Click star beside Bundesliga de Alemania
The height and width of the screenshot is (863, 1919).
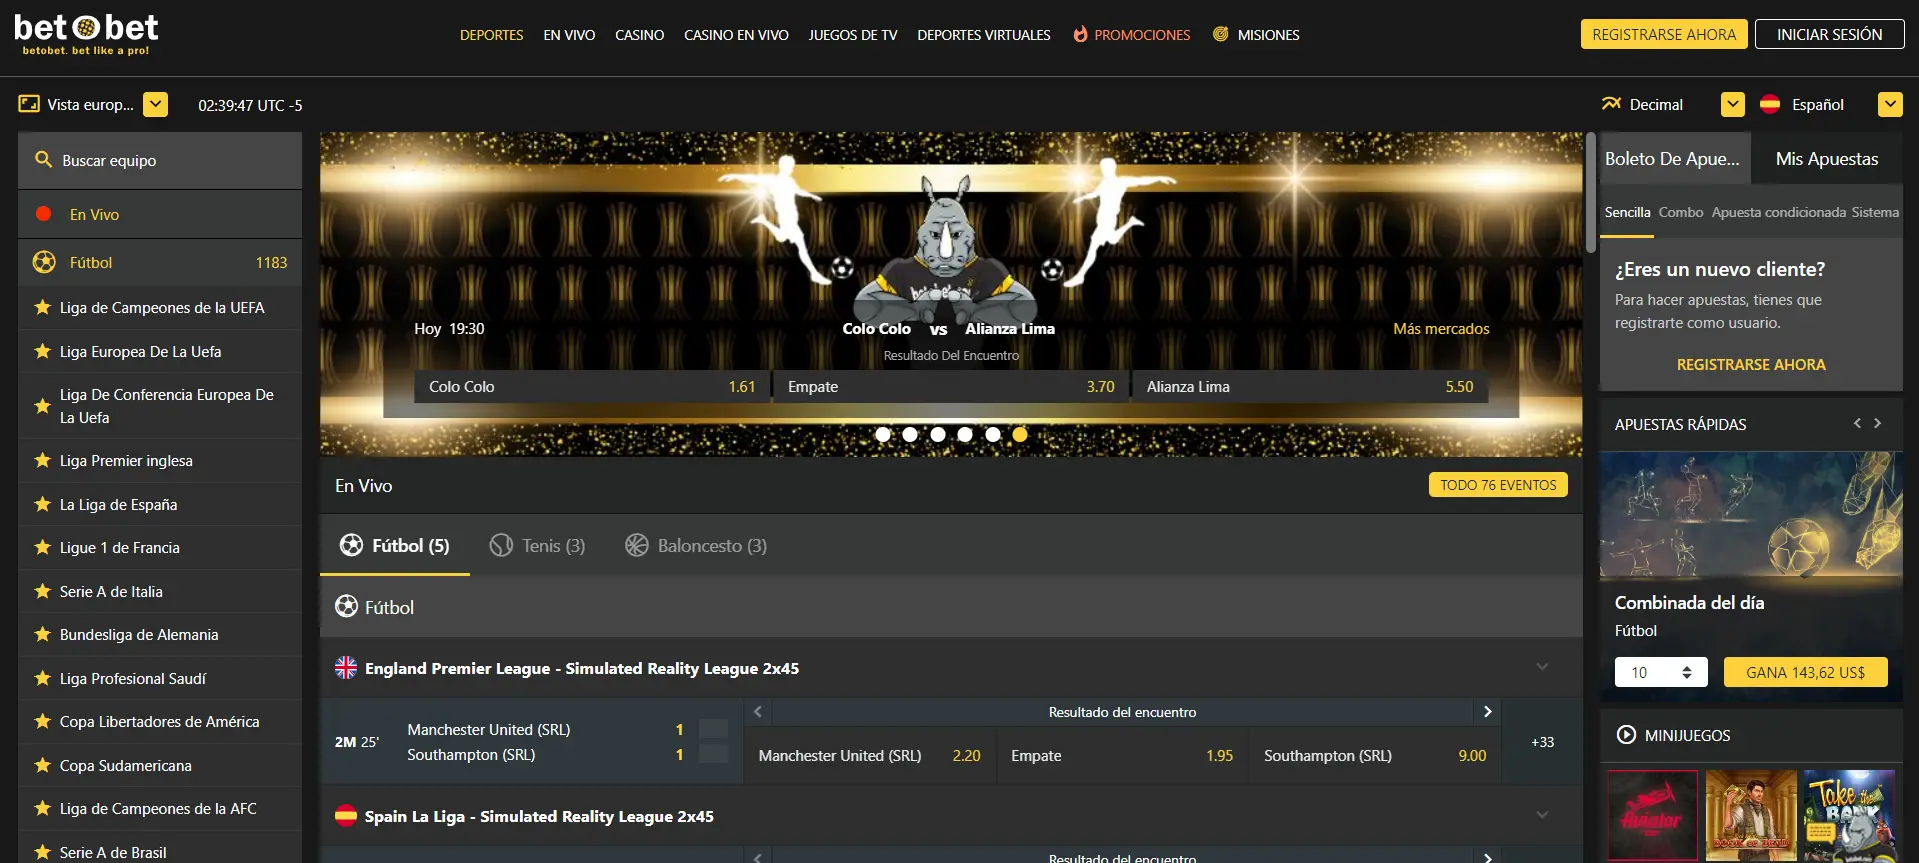pyautogui.click(x=42, y=634)
